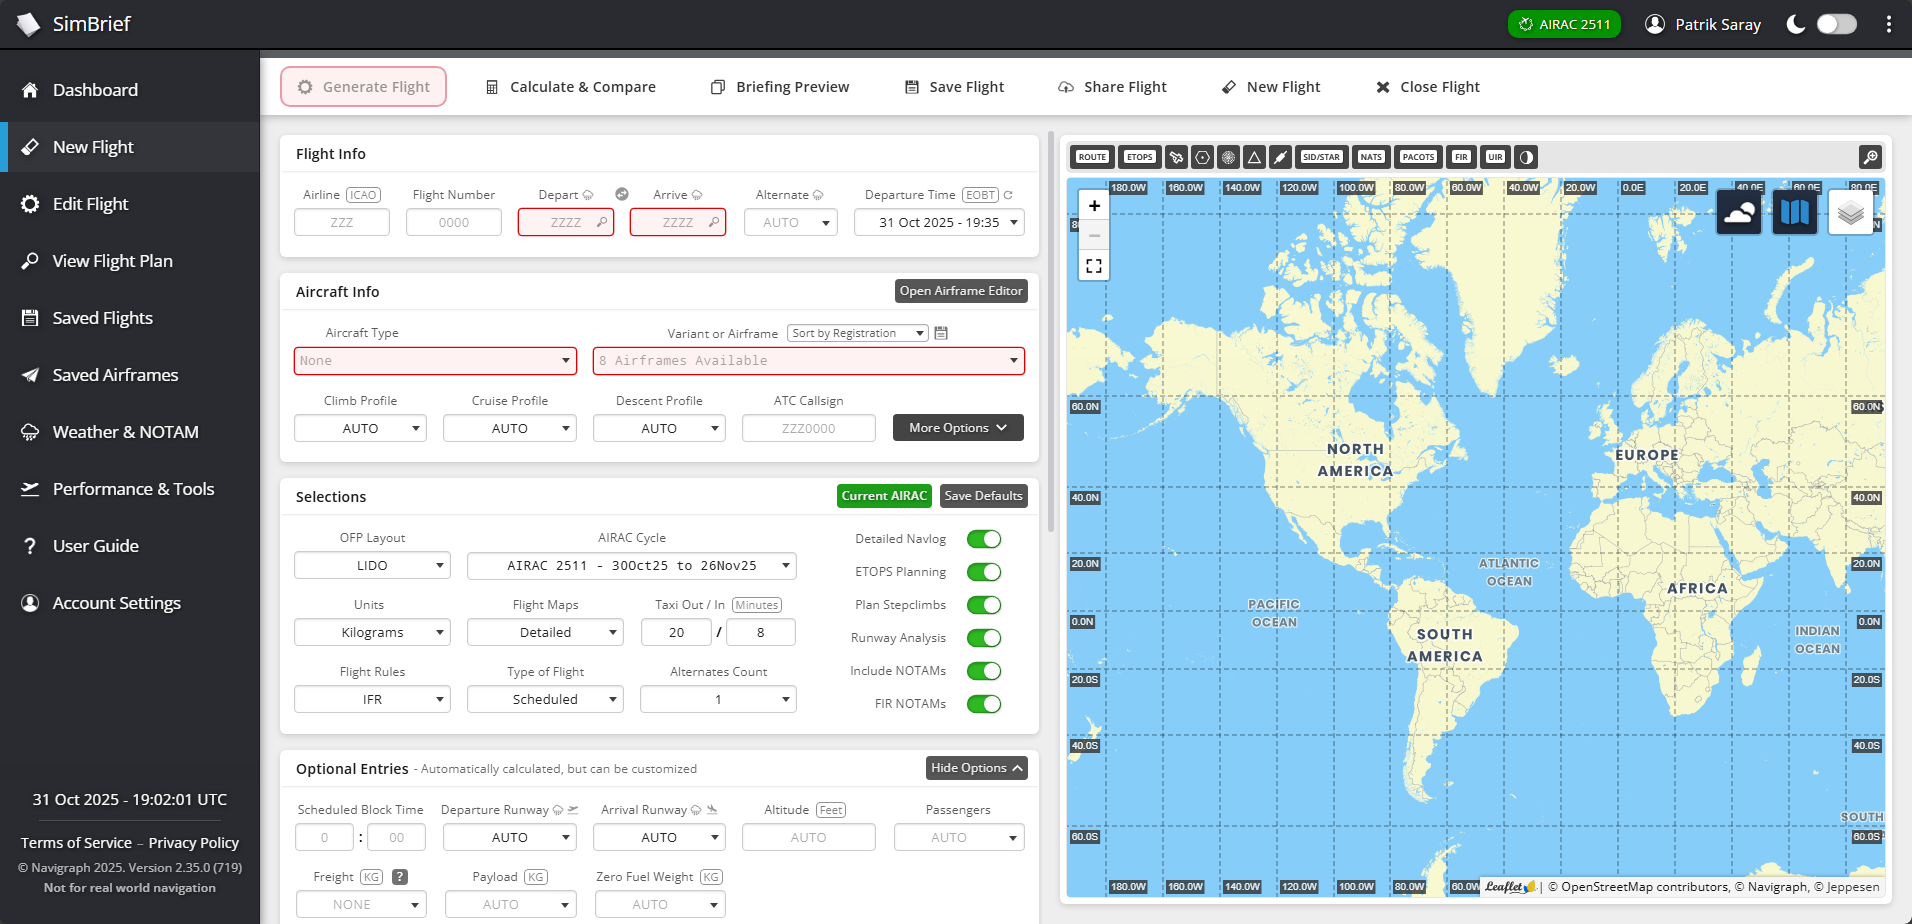
Task: Disable the Detailed Navlog toggle
Action: pyautogui.click(x=984, y=539)
